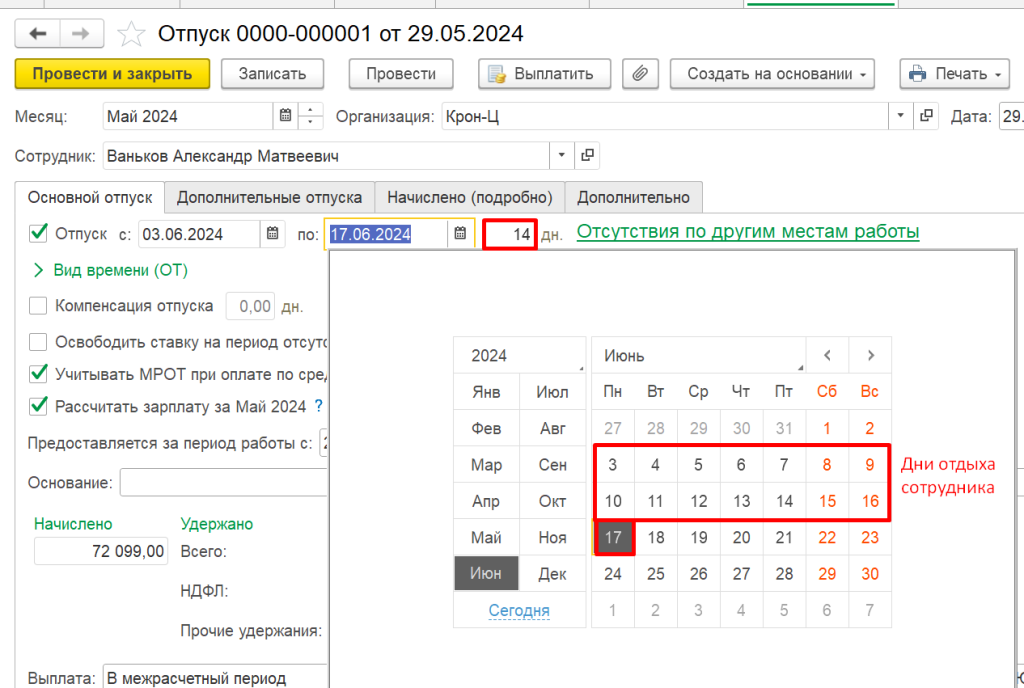Open calendar picker for Месяц field
The width and height of the screenshot is (1024, 688).
tap(286, 116)
